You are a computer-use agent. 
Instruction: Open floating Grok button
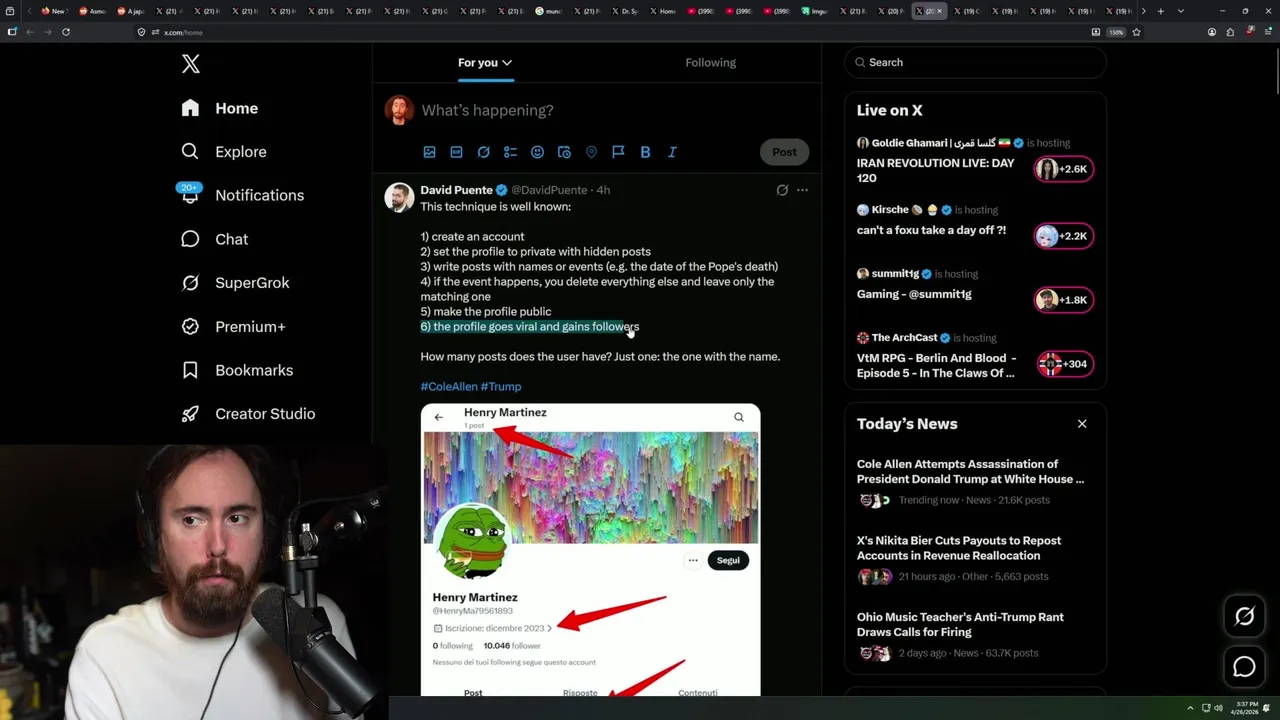(1244, 617)
